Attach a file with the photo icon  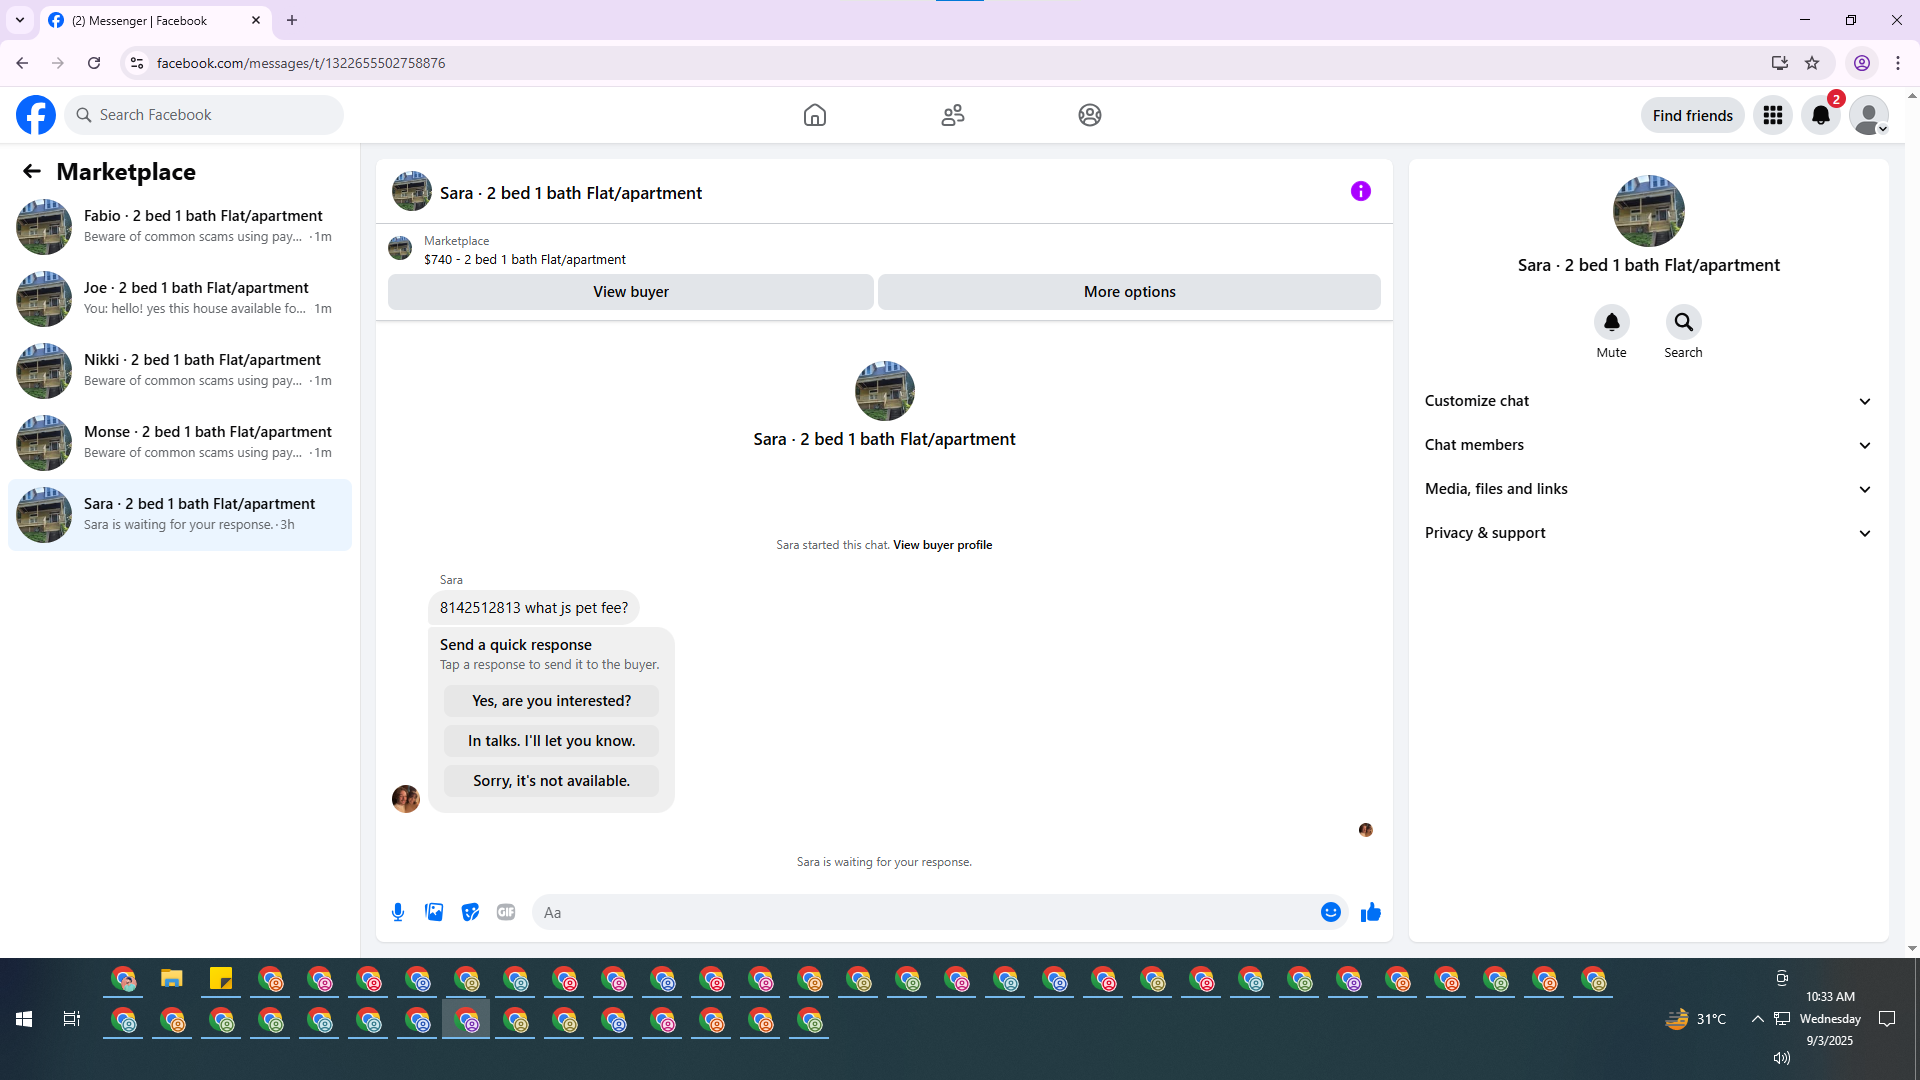434,912
